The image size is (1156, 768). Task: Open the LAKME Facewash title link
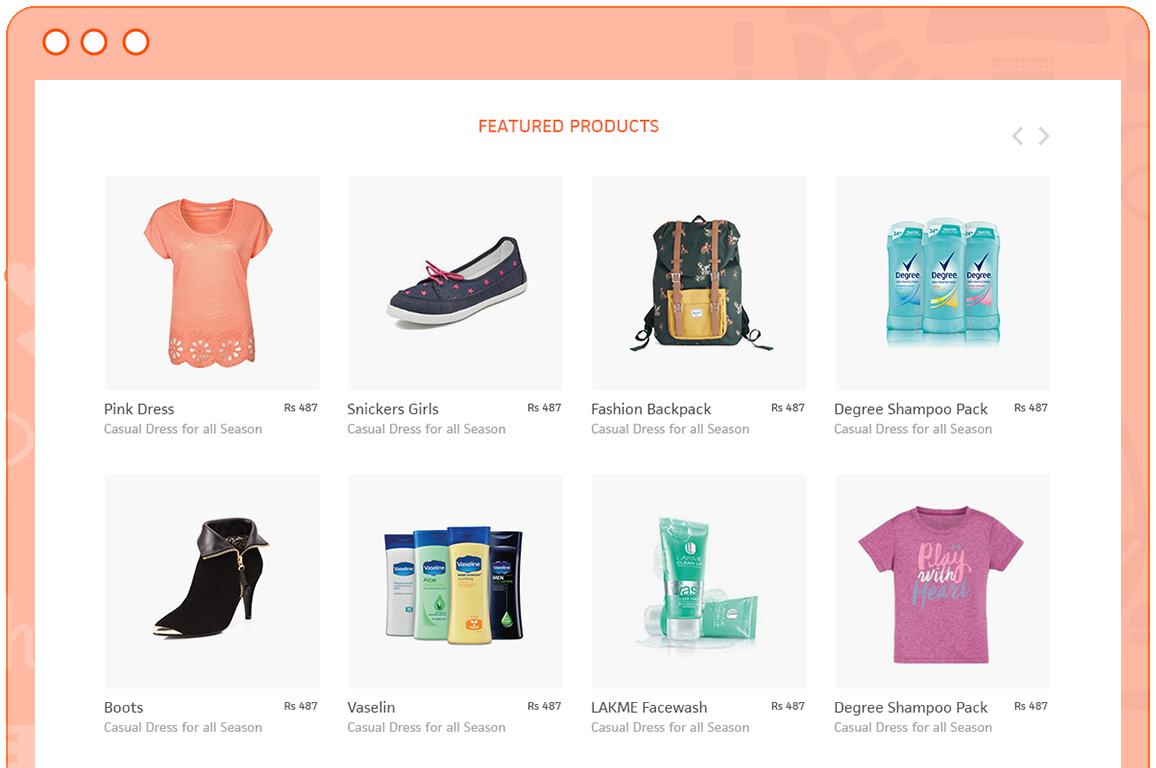pyautogui.click(x=649, y=708)
